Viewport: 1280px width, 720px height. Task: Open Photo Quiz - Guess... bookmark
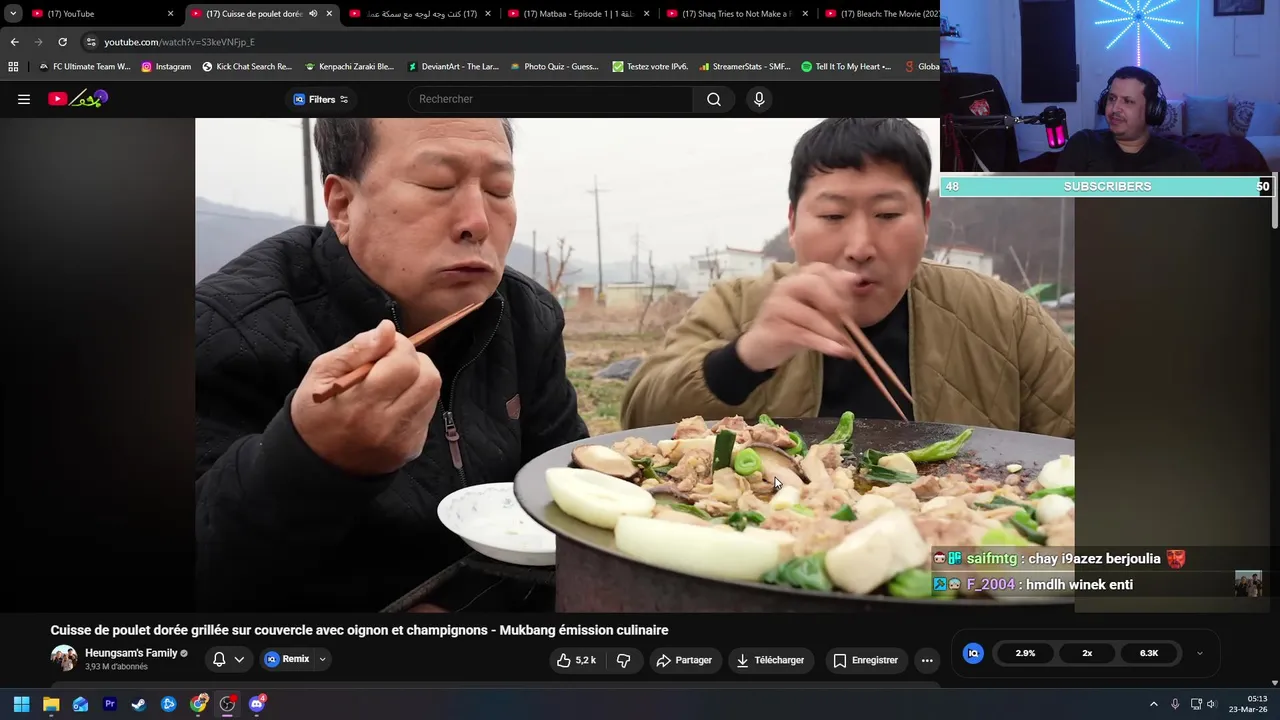pyautogui.click(x=554, y=67)
